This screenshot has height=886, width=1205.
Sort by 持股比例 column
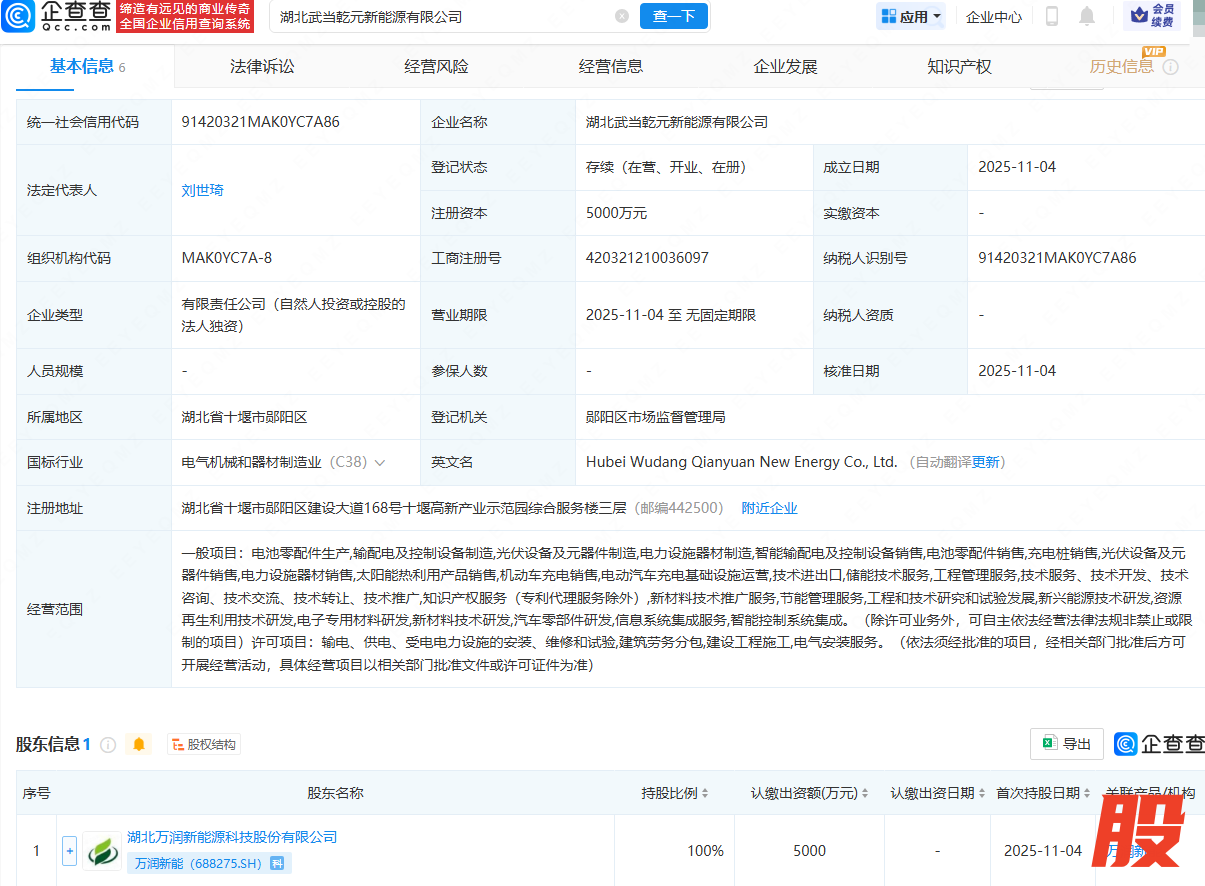pos(704,793)
